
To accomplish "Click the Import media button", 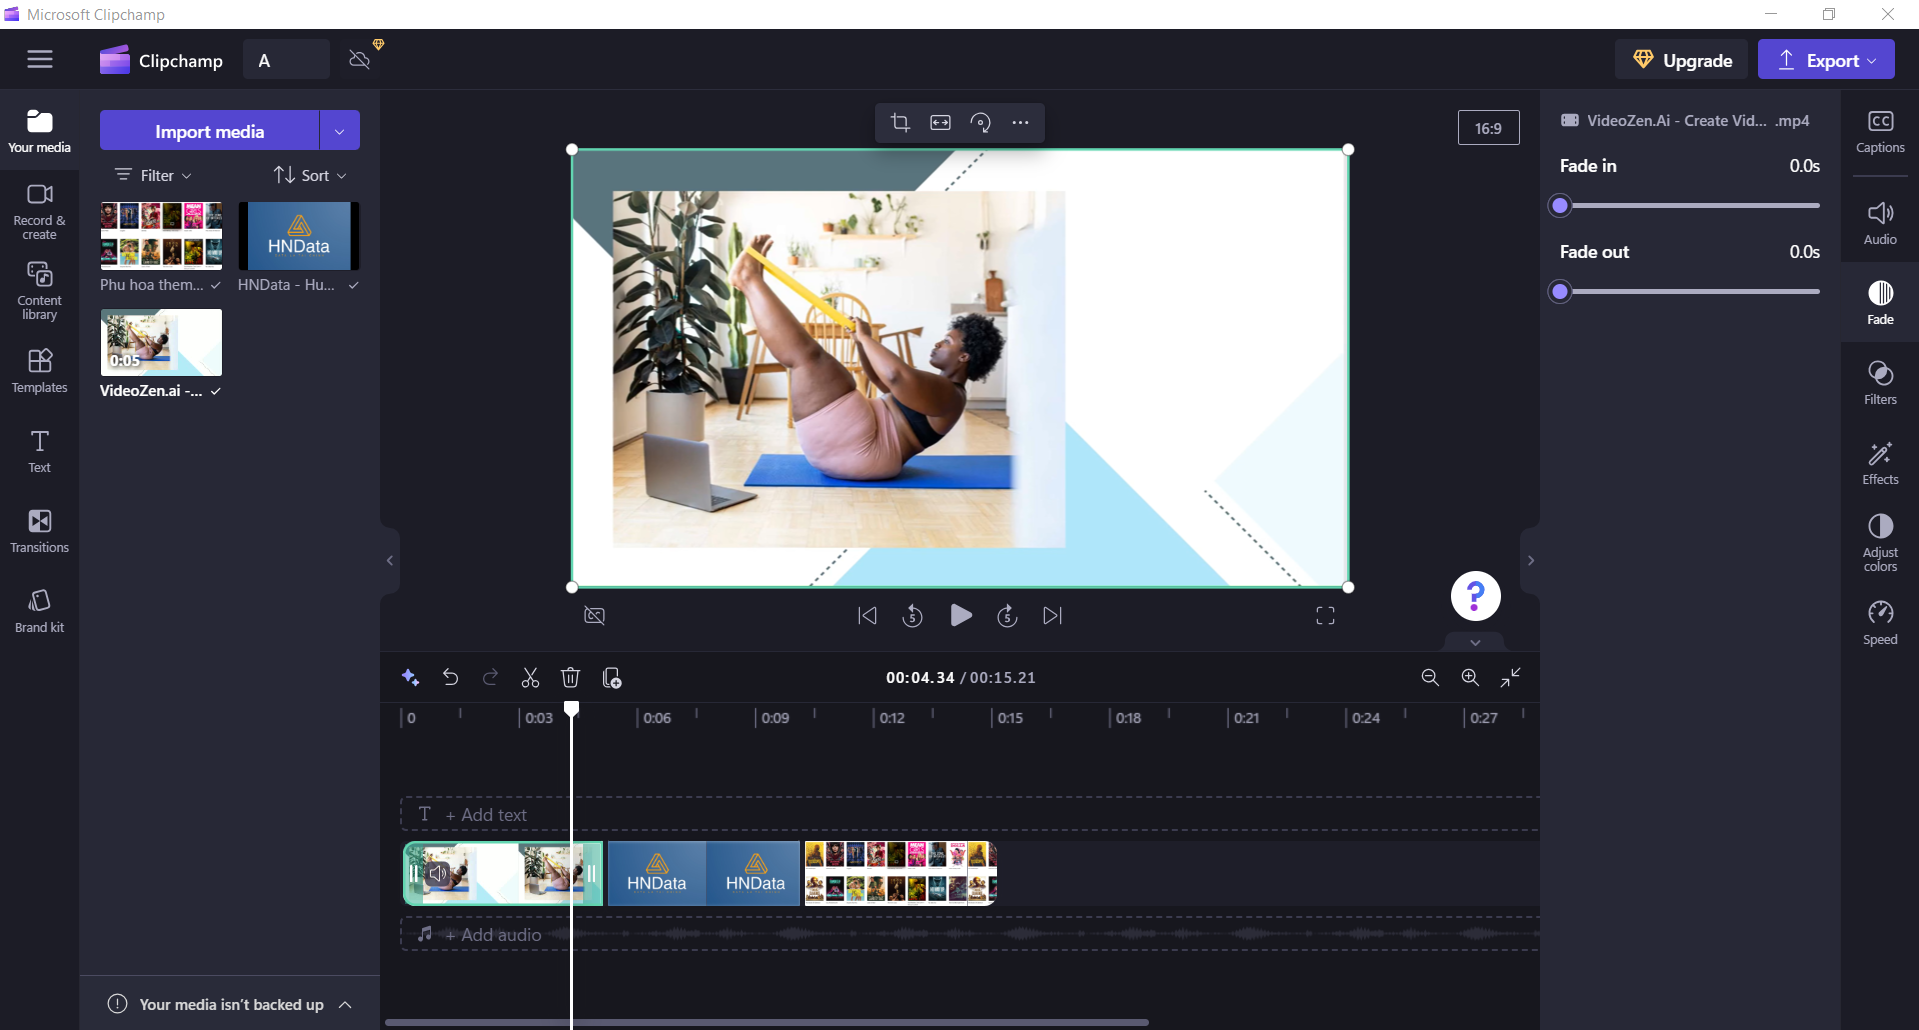I will 209,131.
